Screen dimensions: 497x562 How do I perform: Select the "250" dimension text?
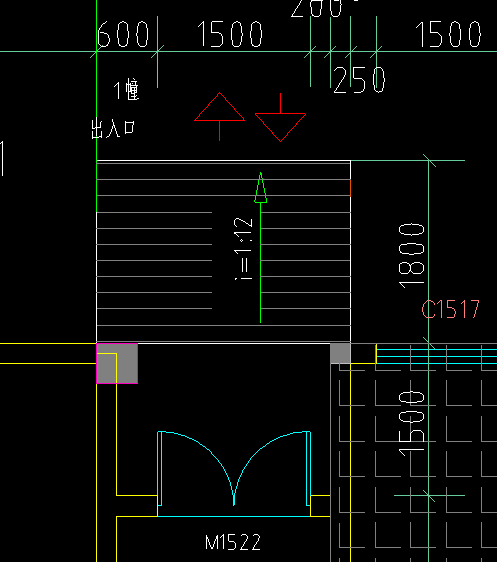(359, 80)
